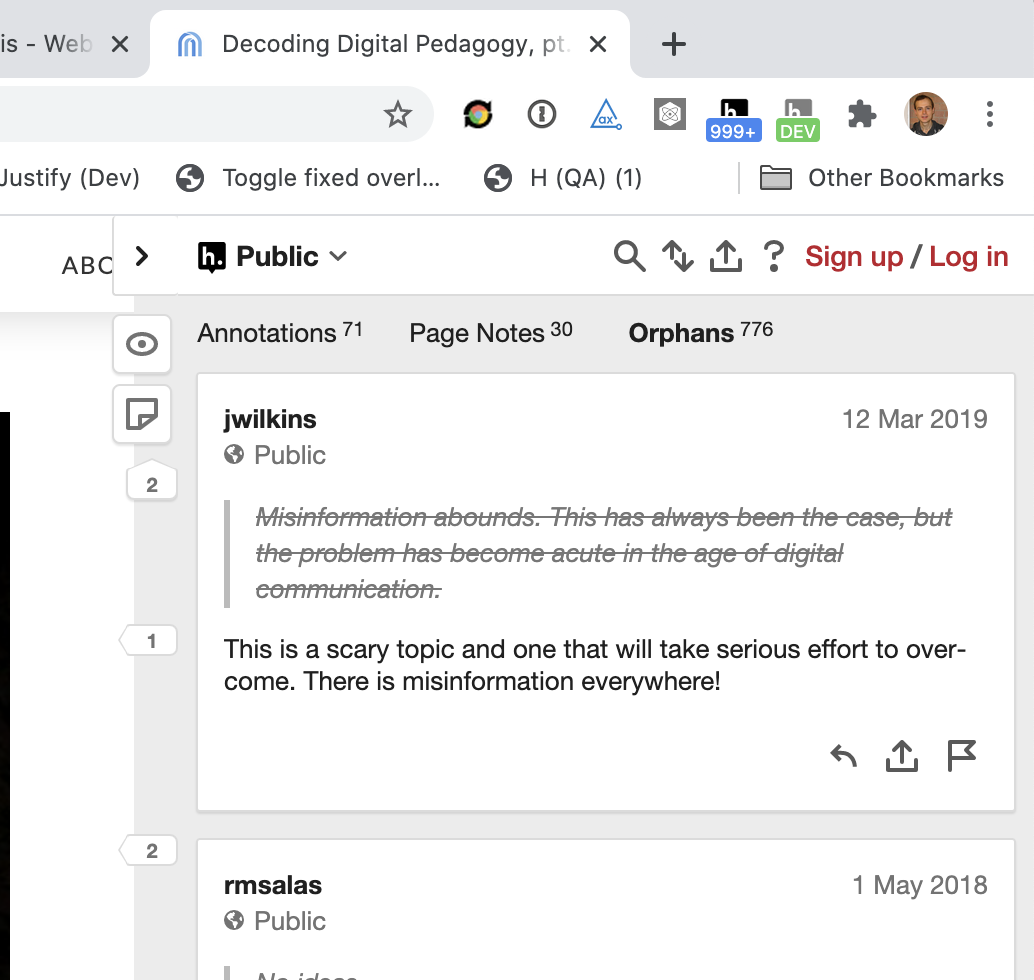Click the sort annotations icon
The height and width of the screenshot is (980, 1034).
678,256
